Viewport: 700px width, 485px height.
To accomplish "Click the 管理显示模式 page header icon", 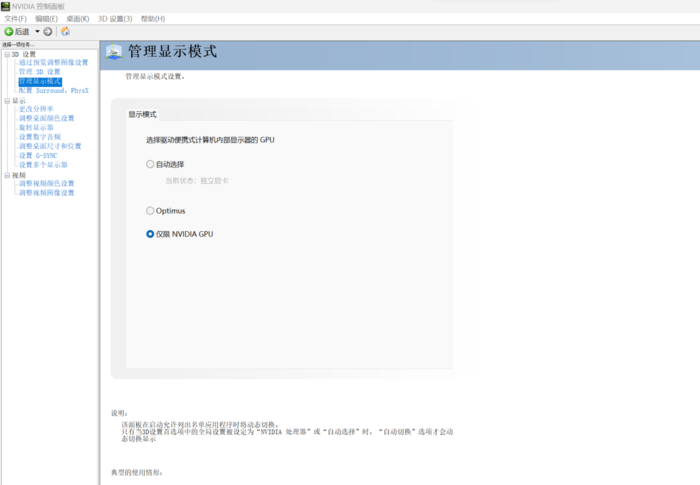I will [114, 52].
